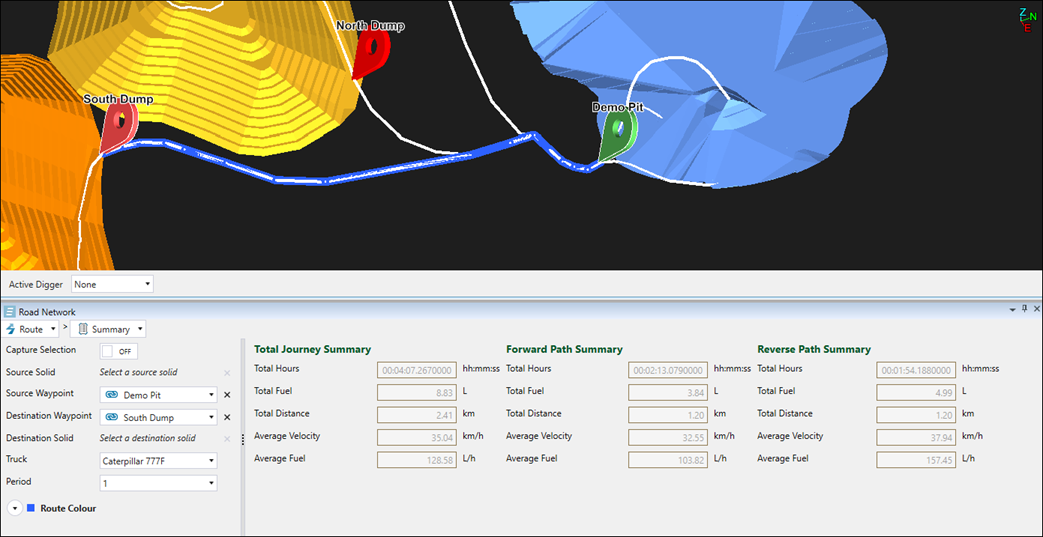1043x537 pixels.
Task: Click the Reverse Path Summary heading
Action: [x=814, y=349]
